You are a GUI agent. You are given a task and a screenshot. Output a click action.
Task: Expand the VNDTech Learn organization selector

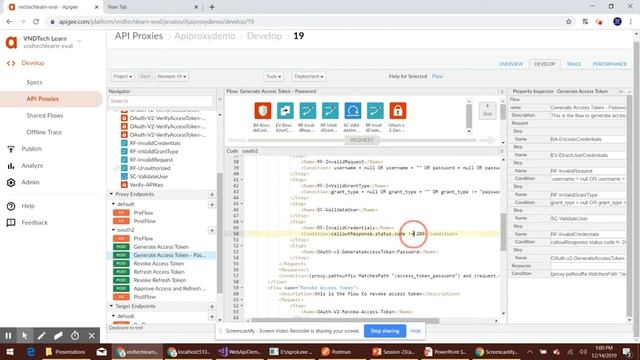(80, 41)
